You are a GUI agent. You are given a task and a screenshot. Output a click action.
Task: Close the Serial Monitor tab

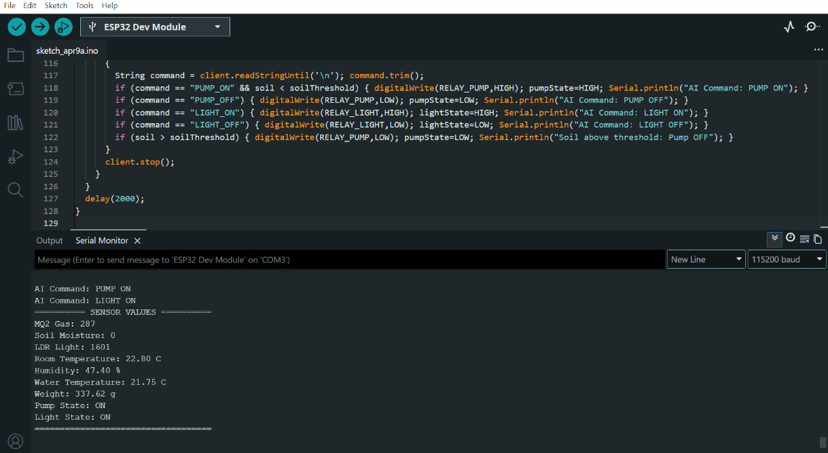[137, 241]
